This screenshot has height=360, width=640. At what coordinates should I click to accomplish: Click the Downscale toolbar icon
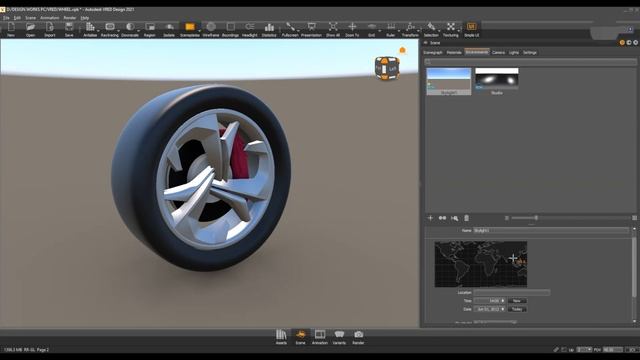[130, 27]
